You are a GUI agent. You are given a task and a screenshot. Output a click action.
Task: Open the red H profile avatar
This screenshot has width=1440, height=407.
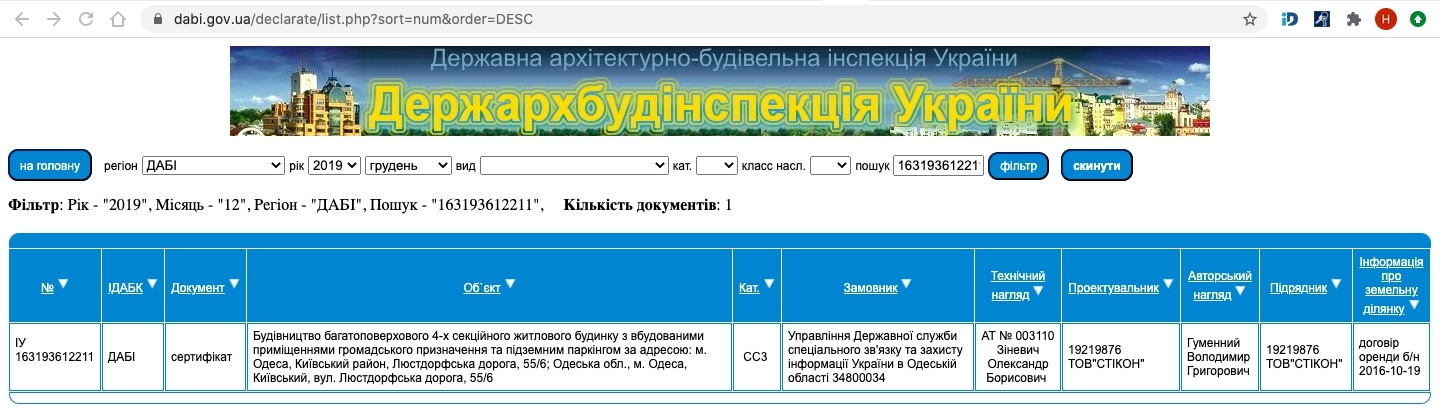click(1385, 19)
